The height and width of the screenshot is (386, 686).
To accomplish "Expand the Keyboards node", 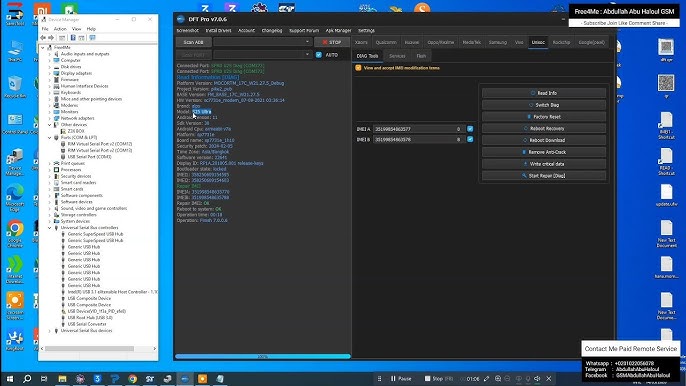I will click(49, 92).
